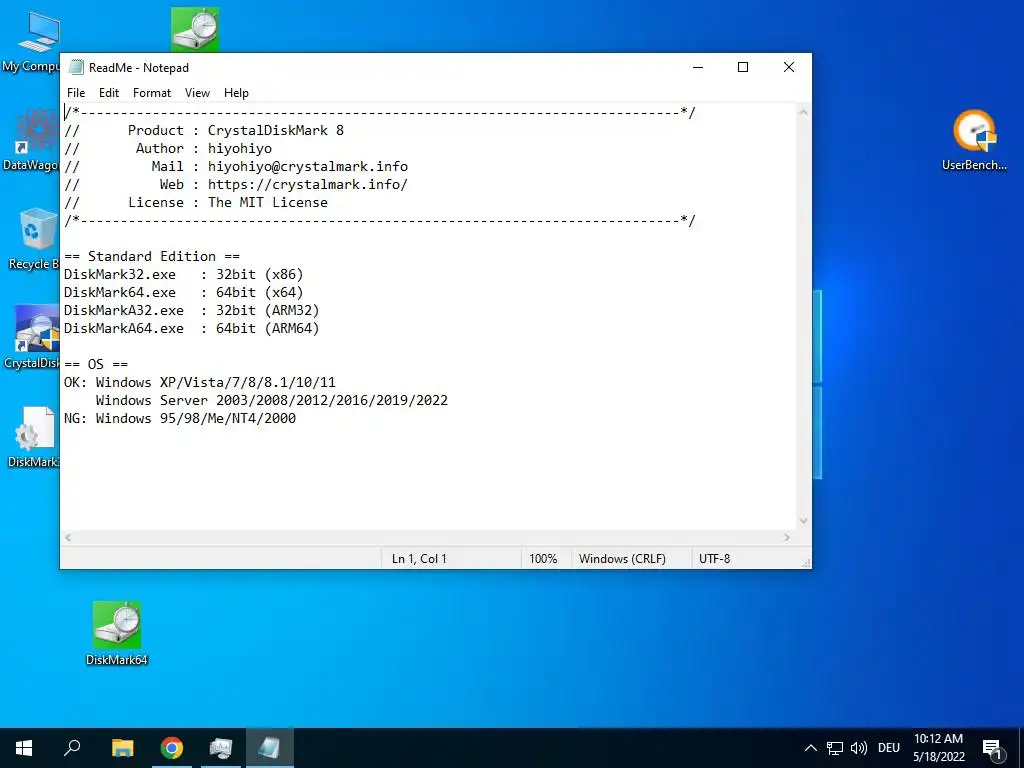Place cursor on hiyohiyo@crystalmark.info mail text
The image size is (1024, 768).
[x=308, y=167]
